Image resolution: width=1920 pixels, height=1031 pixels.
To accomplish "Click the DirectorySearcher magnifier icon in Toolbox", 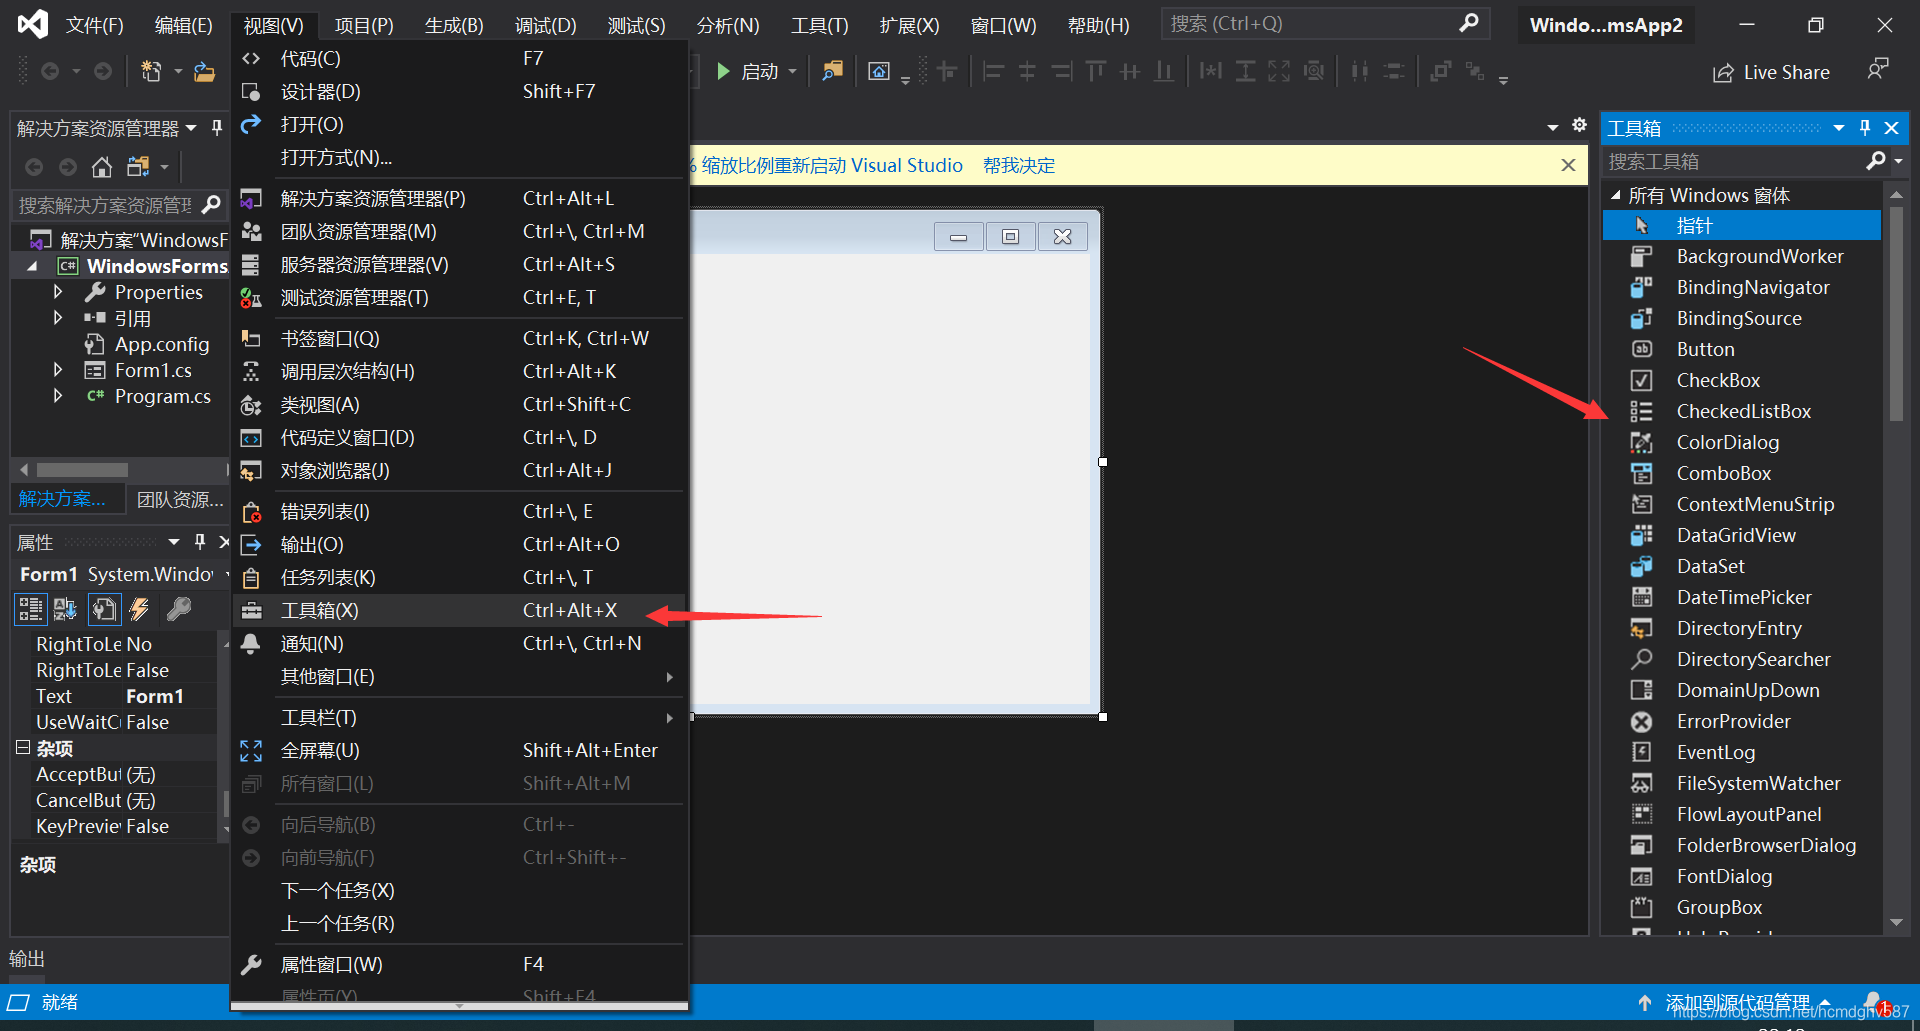I will 1641,659.
